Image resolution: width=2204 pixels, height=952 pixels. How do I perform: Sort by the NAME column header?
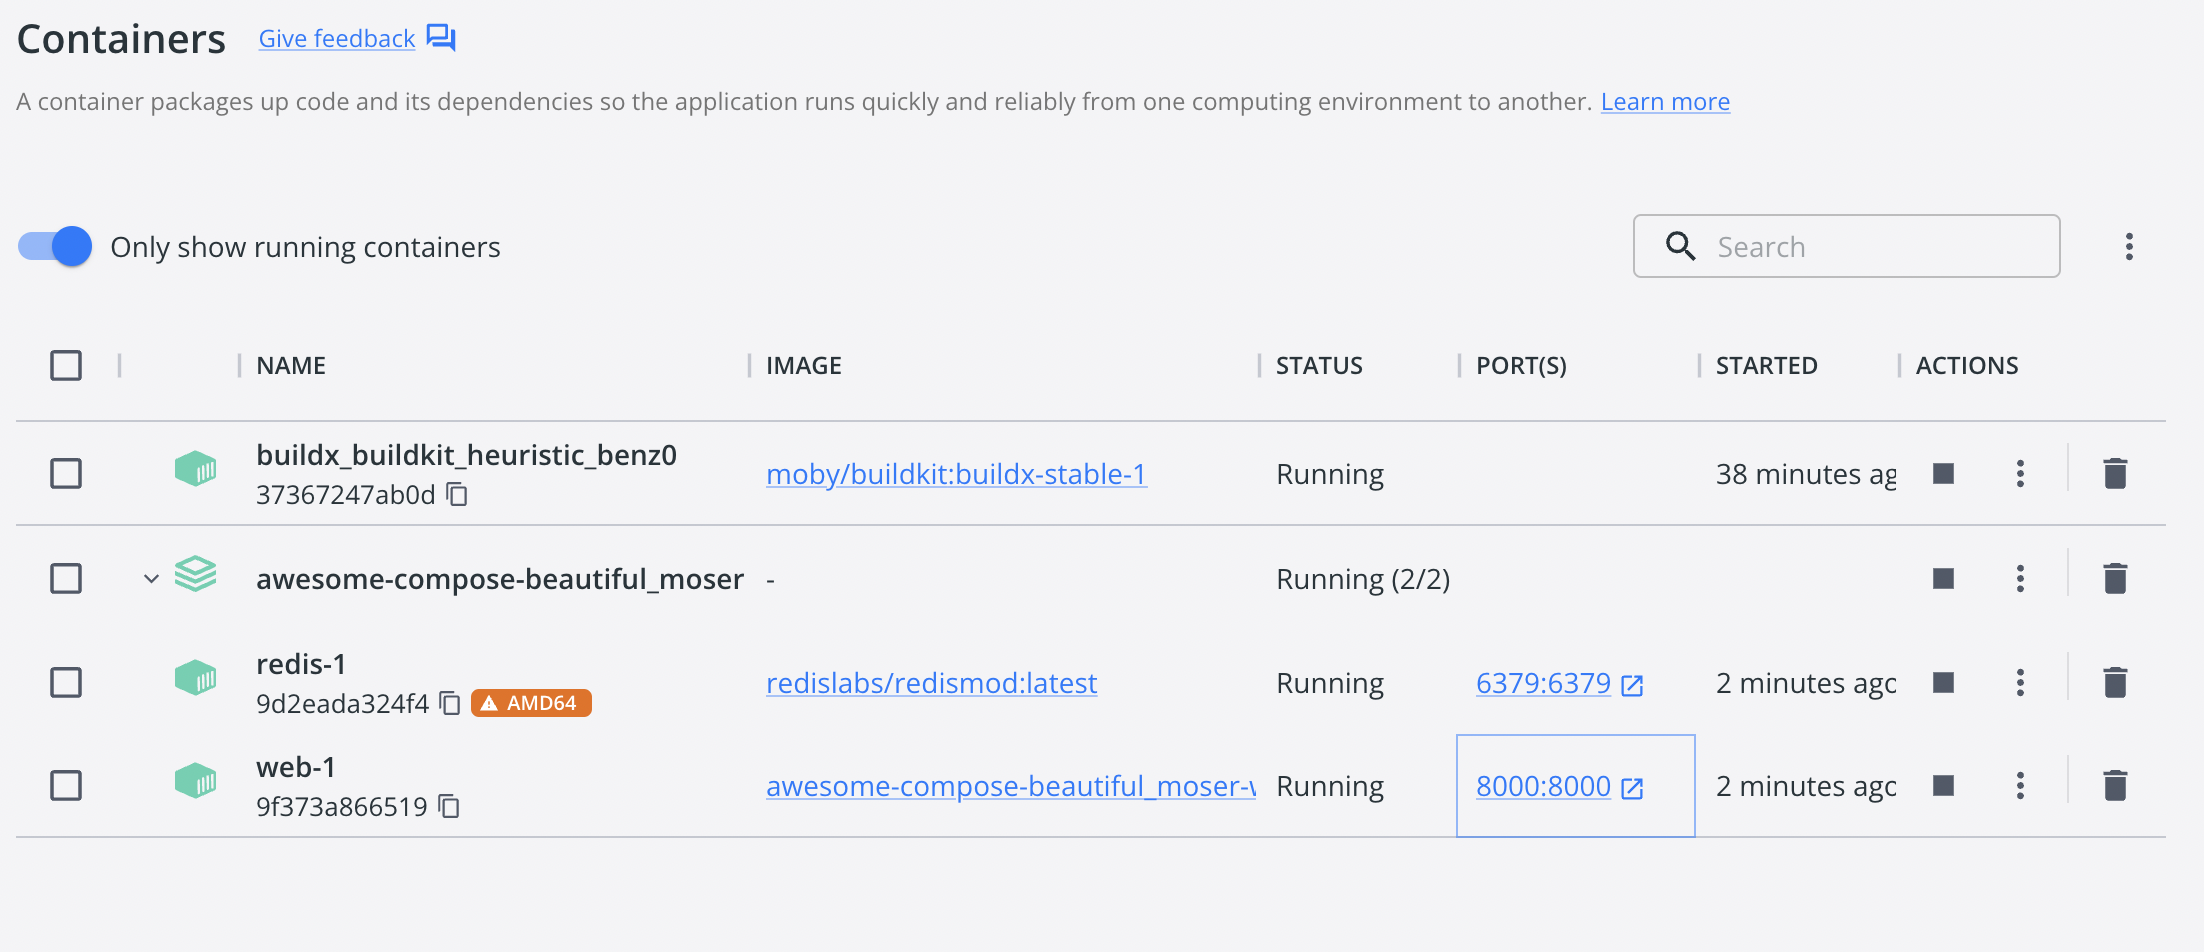[x=291, y=365]
